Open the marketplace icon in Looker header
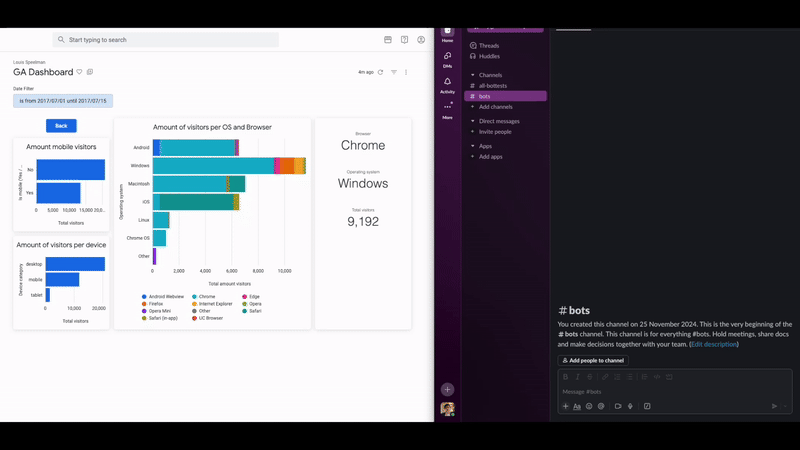800x450 pixels. 388,39
